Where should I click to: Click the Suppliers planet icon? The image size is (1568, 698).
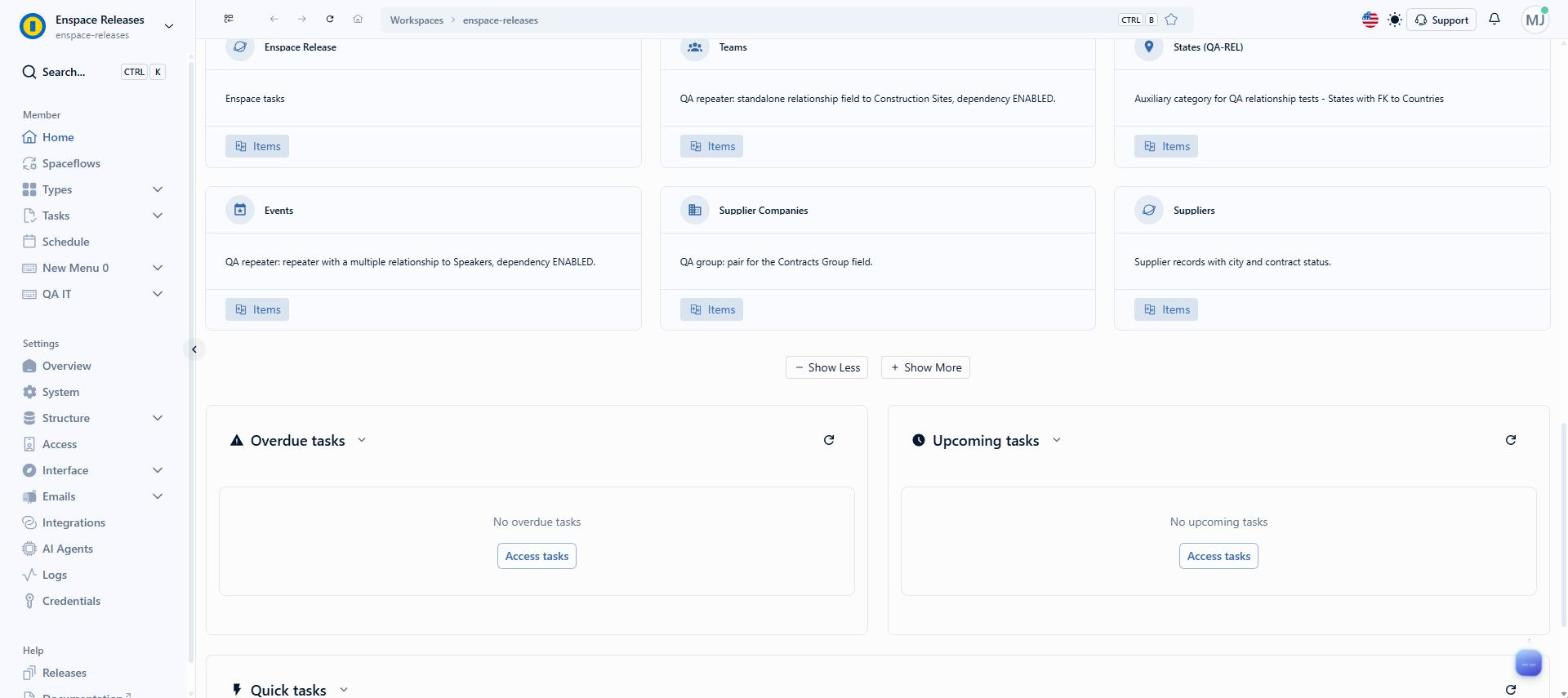[x=1149, y=210]
